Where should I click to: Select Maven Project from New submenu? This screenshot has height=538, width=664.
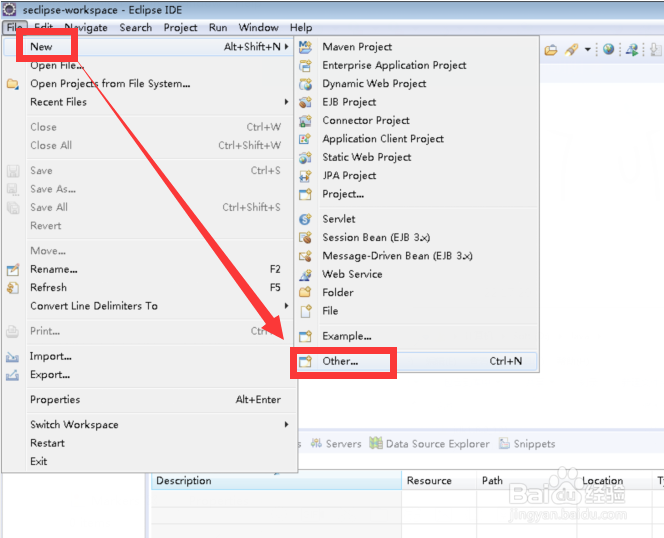[x=417, y=47]
